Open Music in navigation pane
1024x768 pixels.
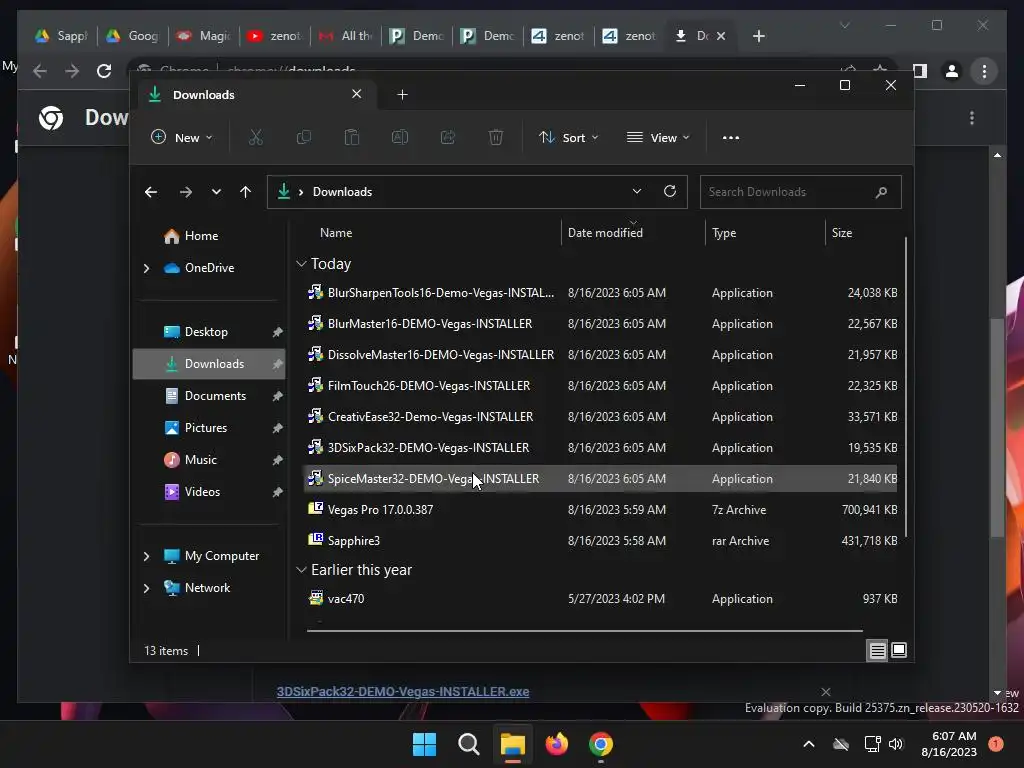[x=209, y=460]
